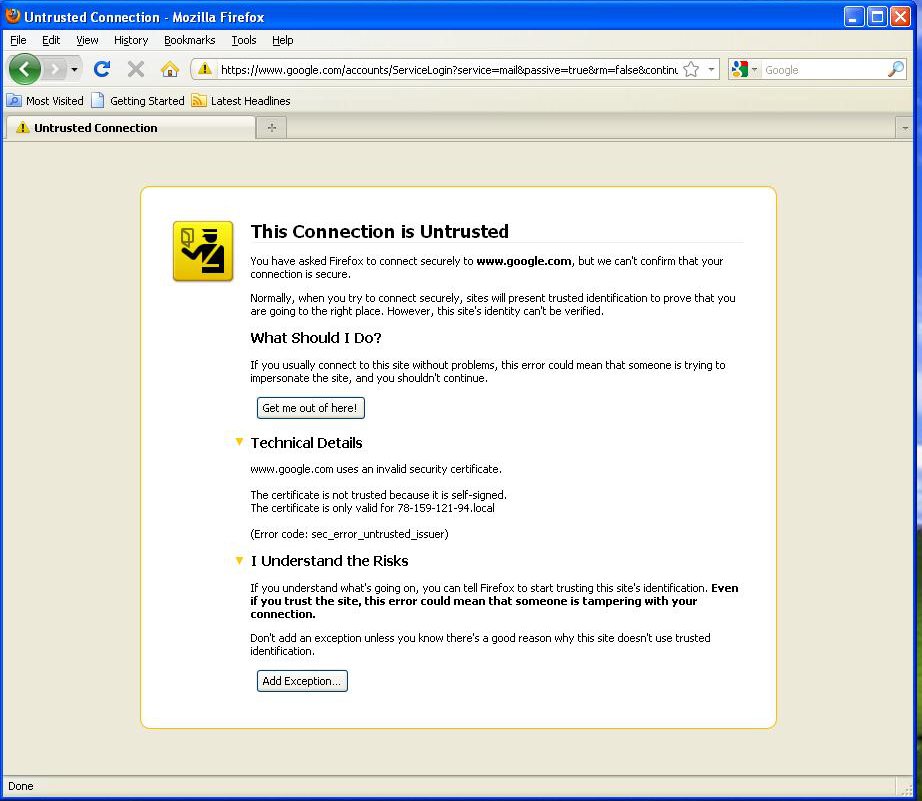Click the Forward navigation arrow

click(55, 69)
